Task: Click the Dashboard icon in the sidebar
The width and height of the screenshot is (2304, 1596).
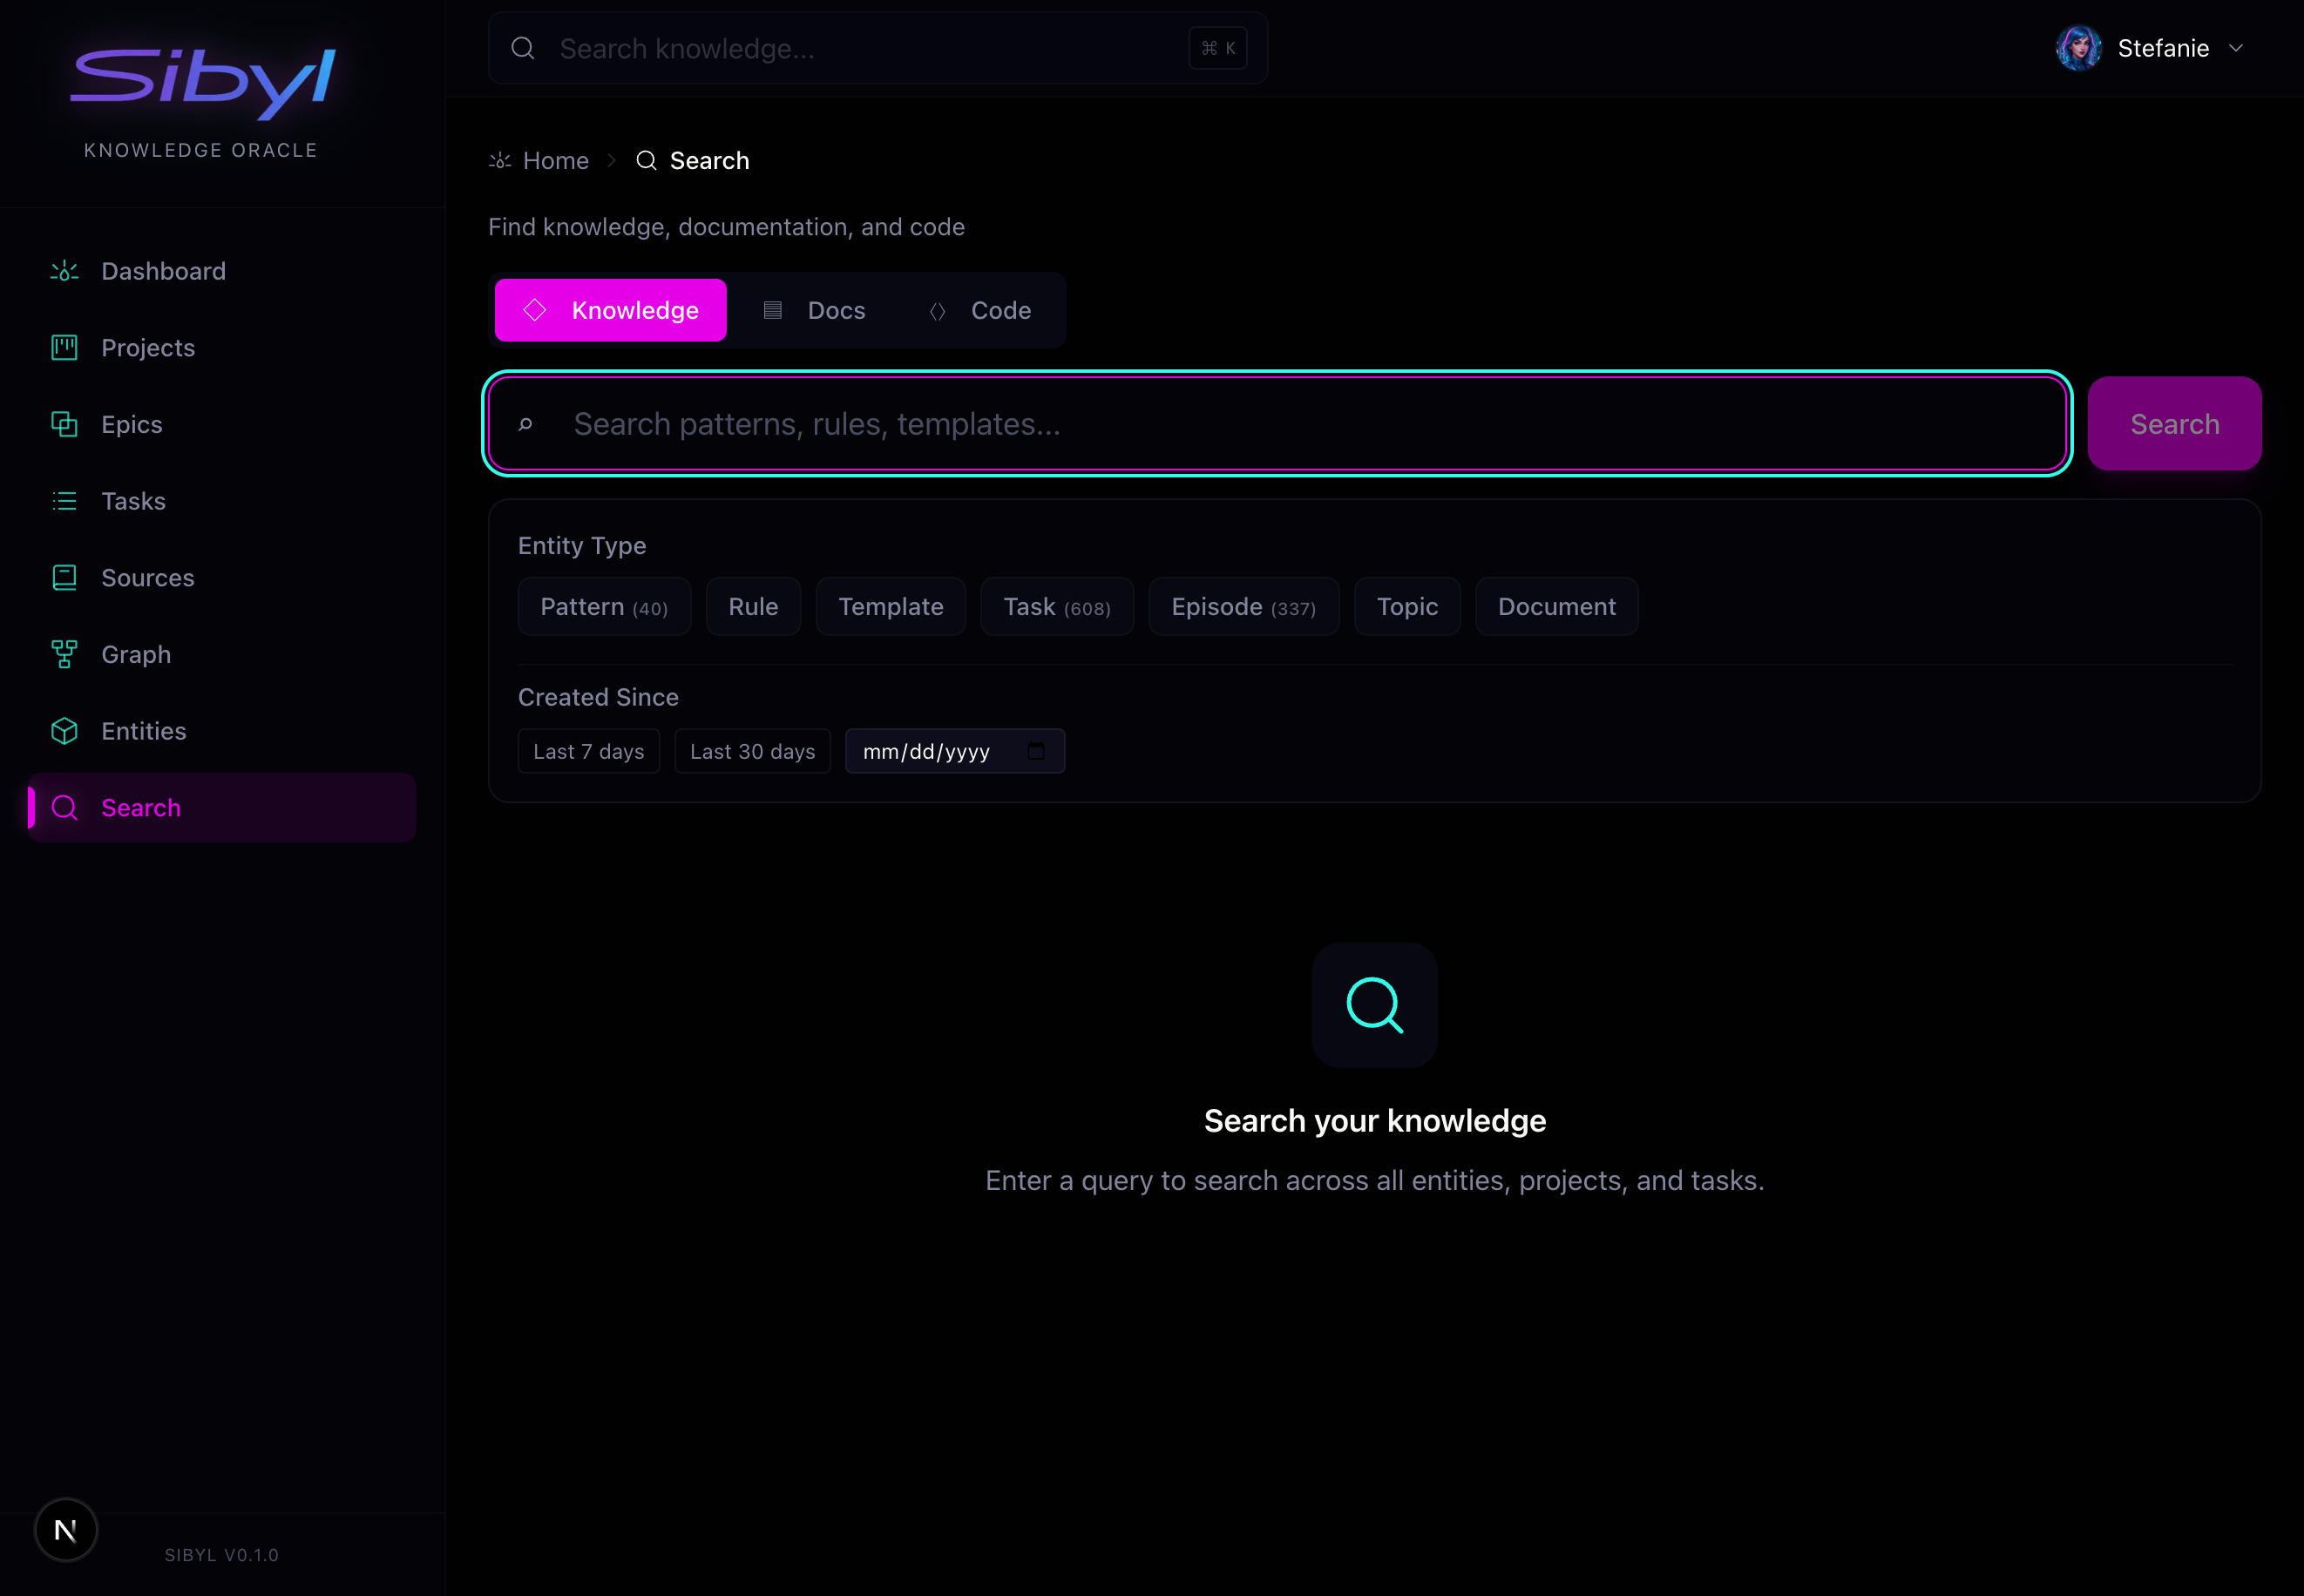Action: pos(64,271)
